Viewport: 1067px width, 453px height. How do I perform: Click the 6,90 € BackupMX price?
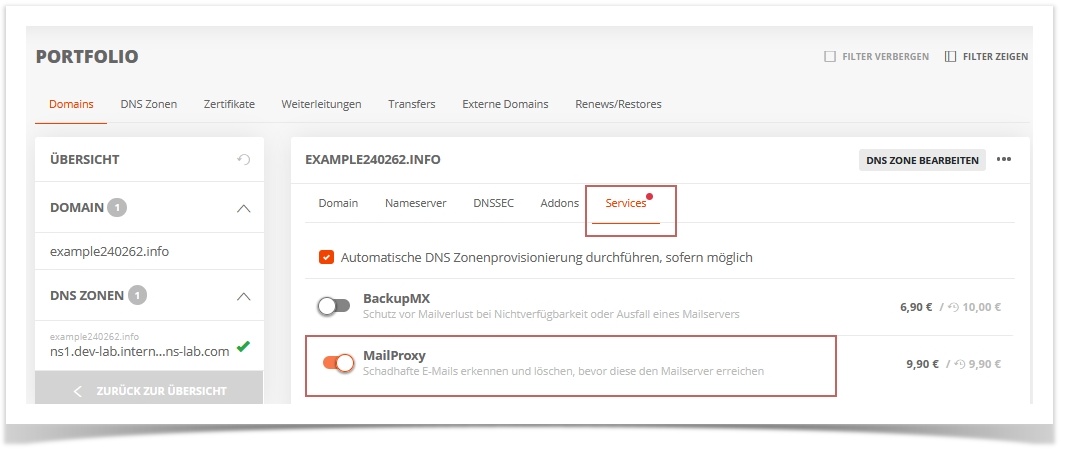(x=916, y=307)
